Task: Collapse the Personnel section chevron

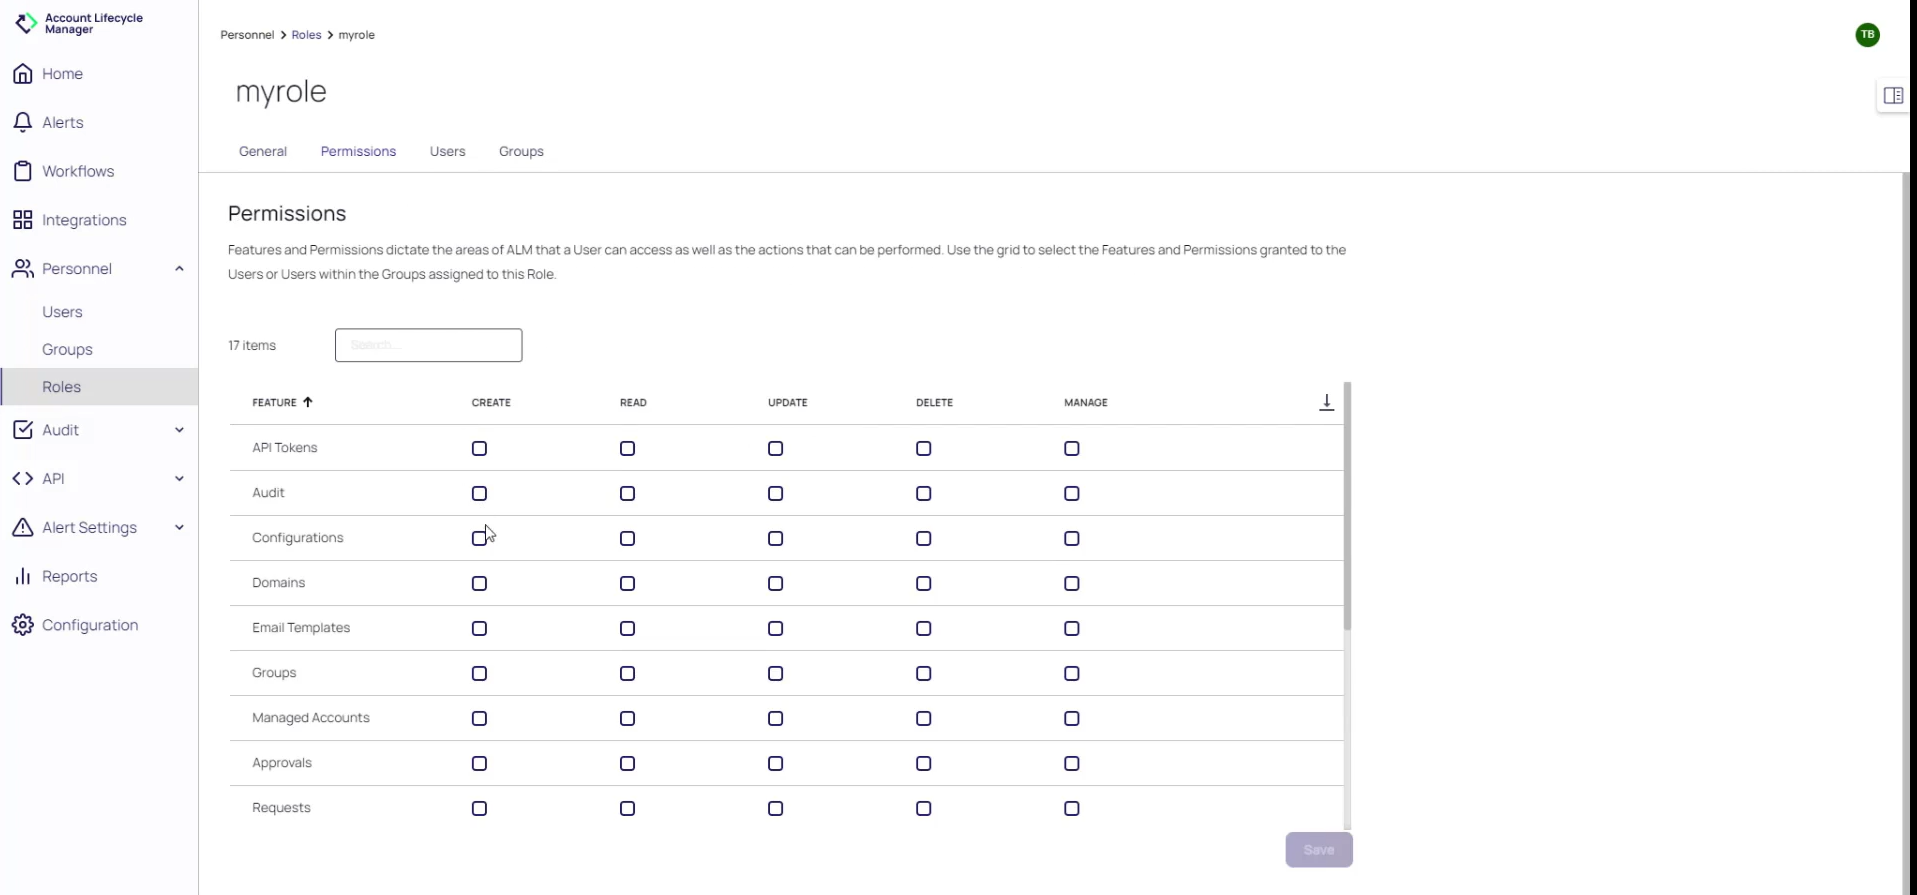Action: click(179, 269)
